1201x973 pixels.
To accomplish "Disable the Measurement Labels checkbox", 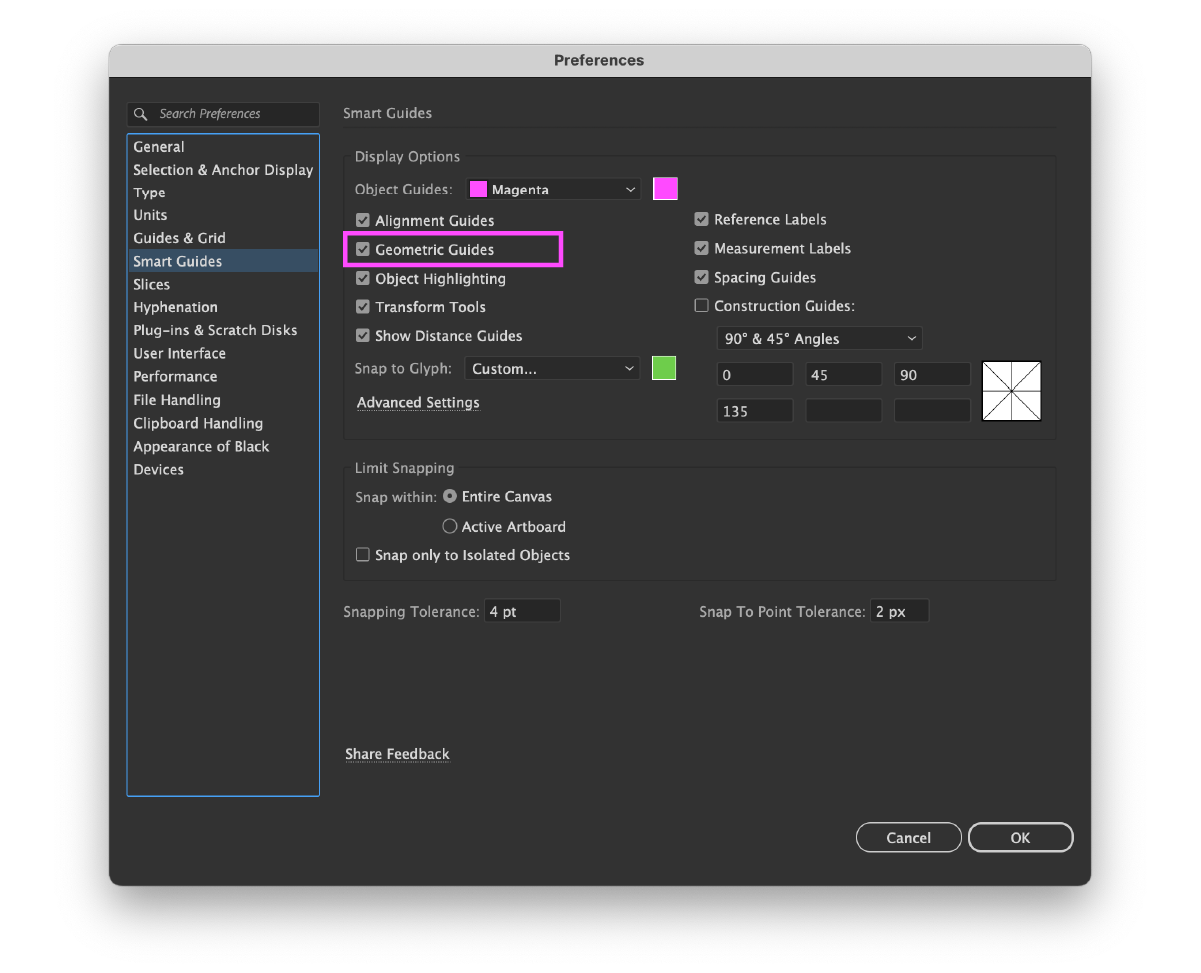I will [702, 248].
